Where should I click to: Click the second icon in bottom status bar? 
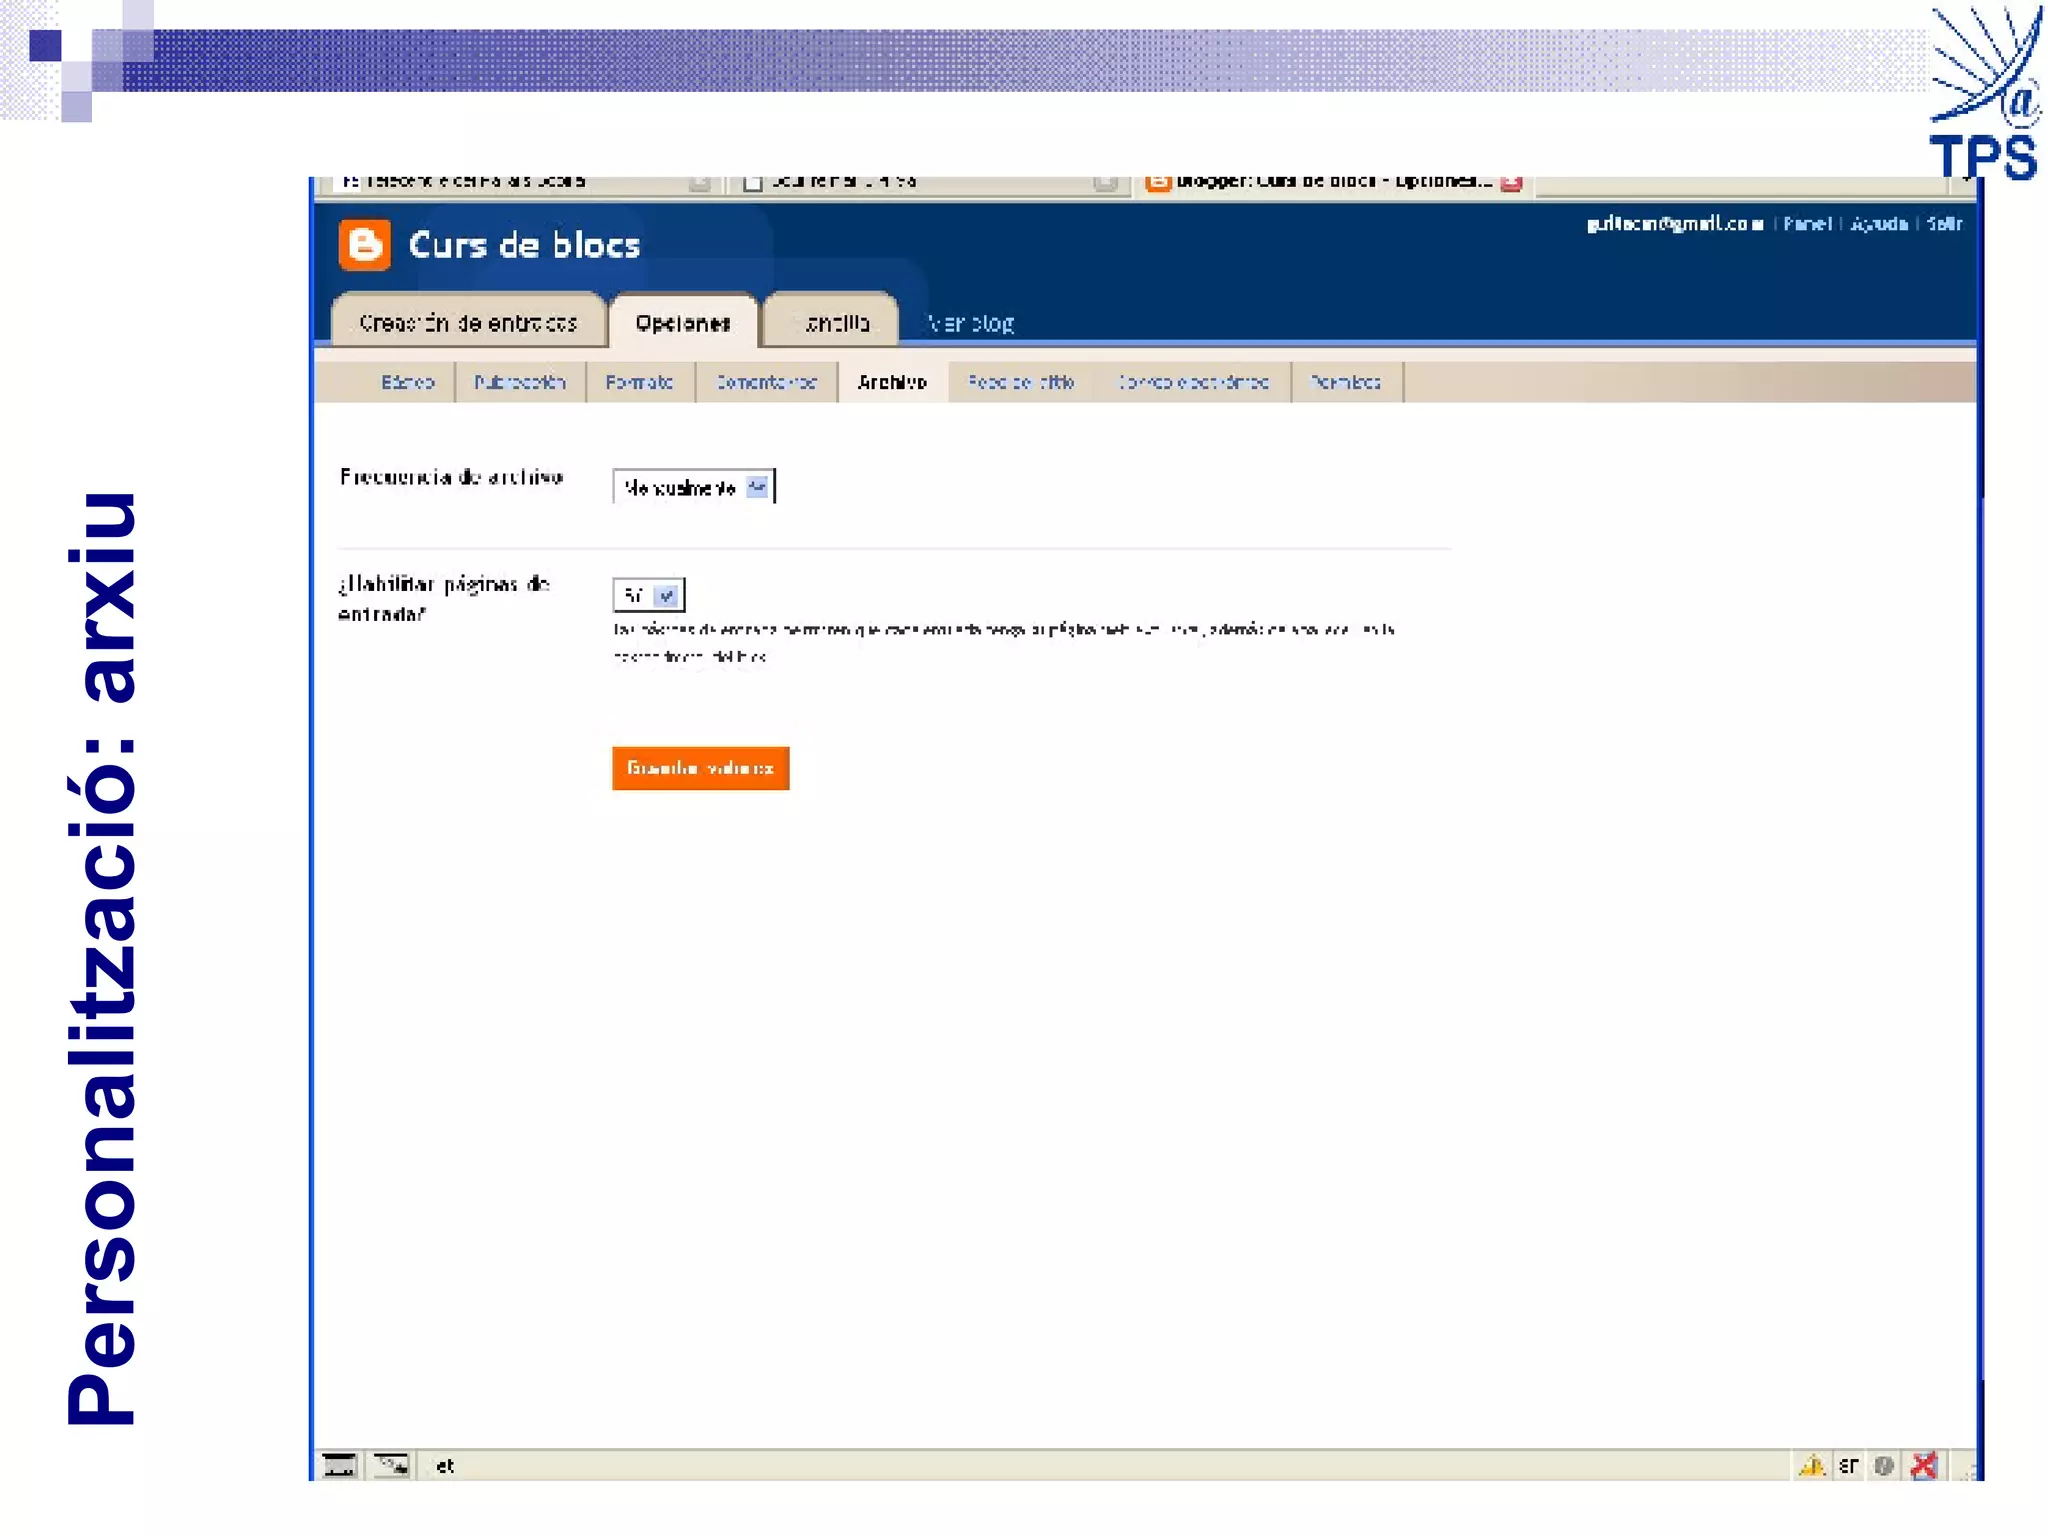point(391,1466)
